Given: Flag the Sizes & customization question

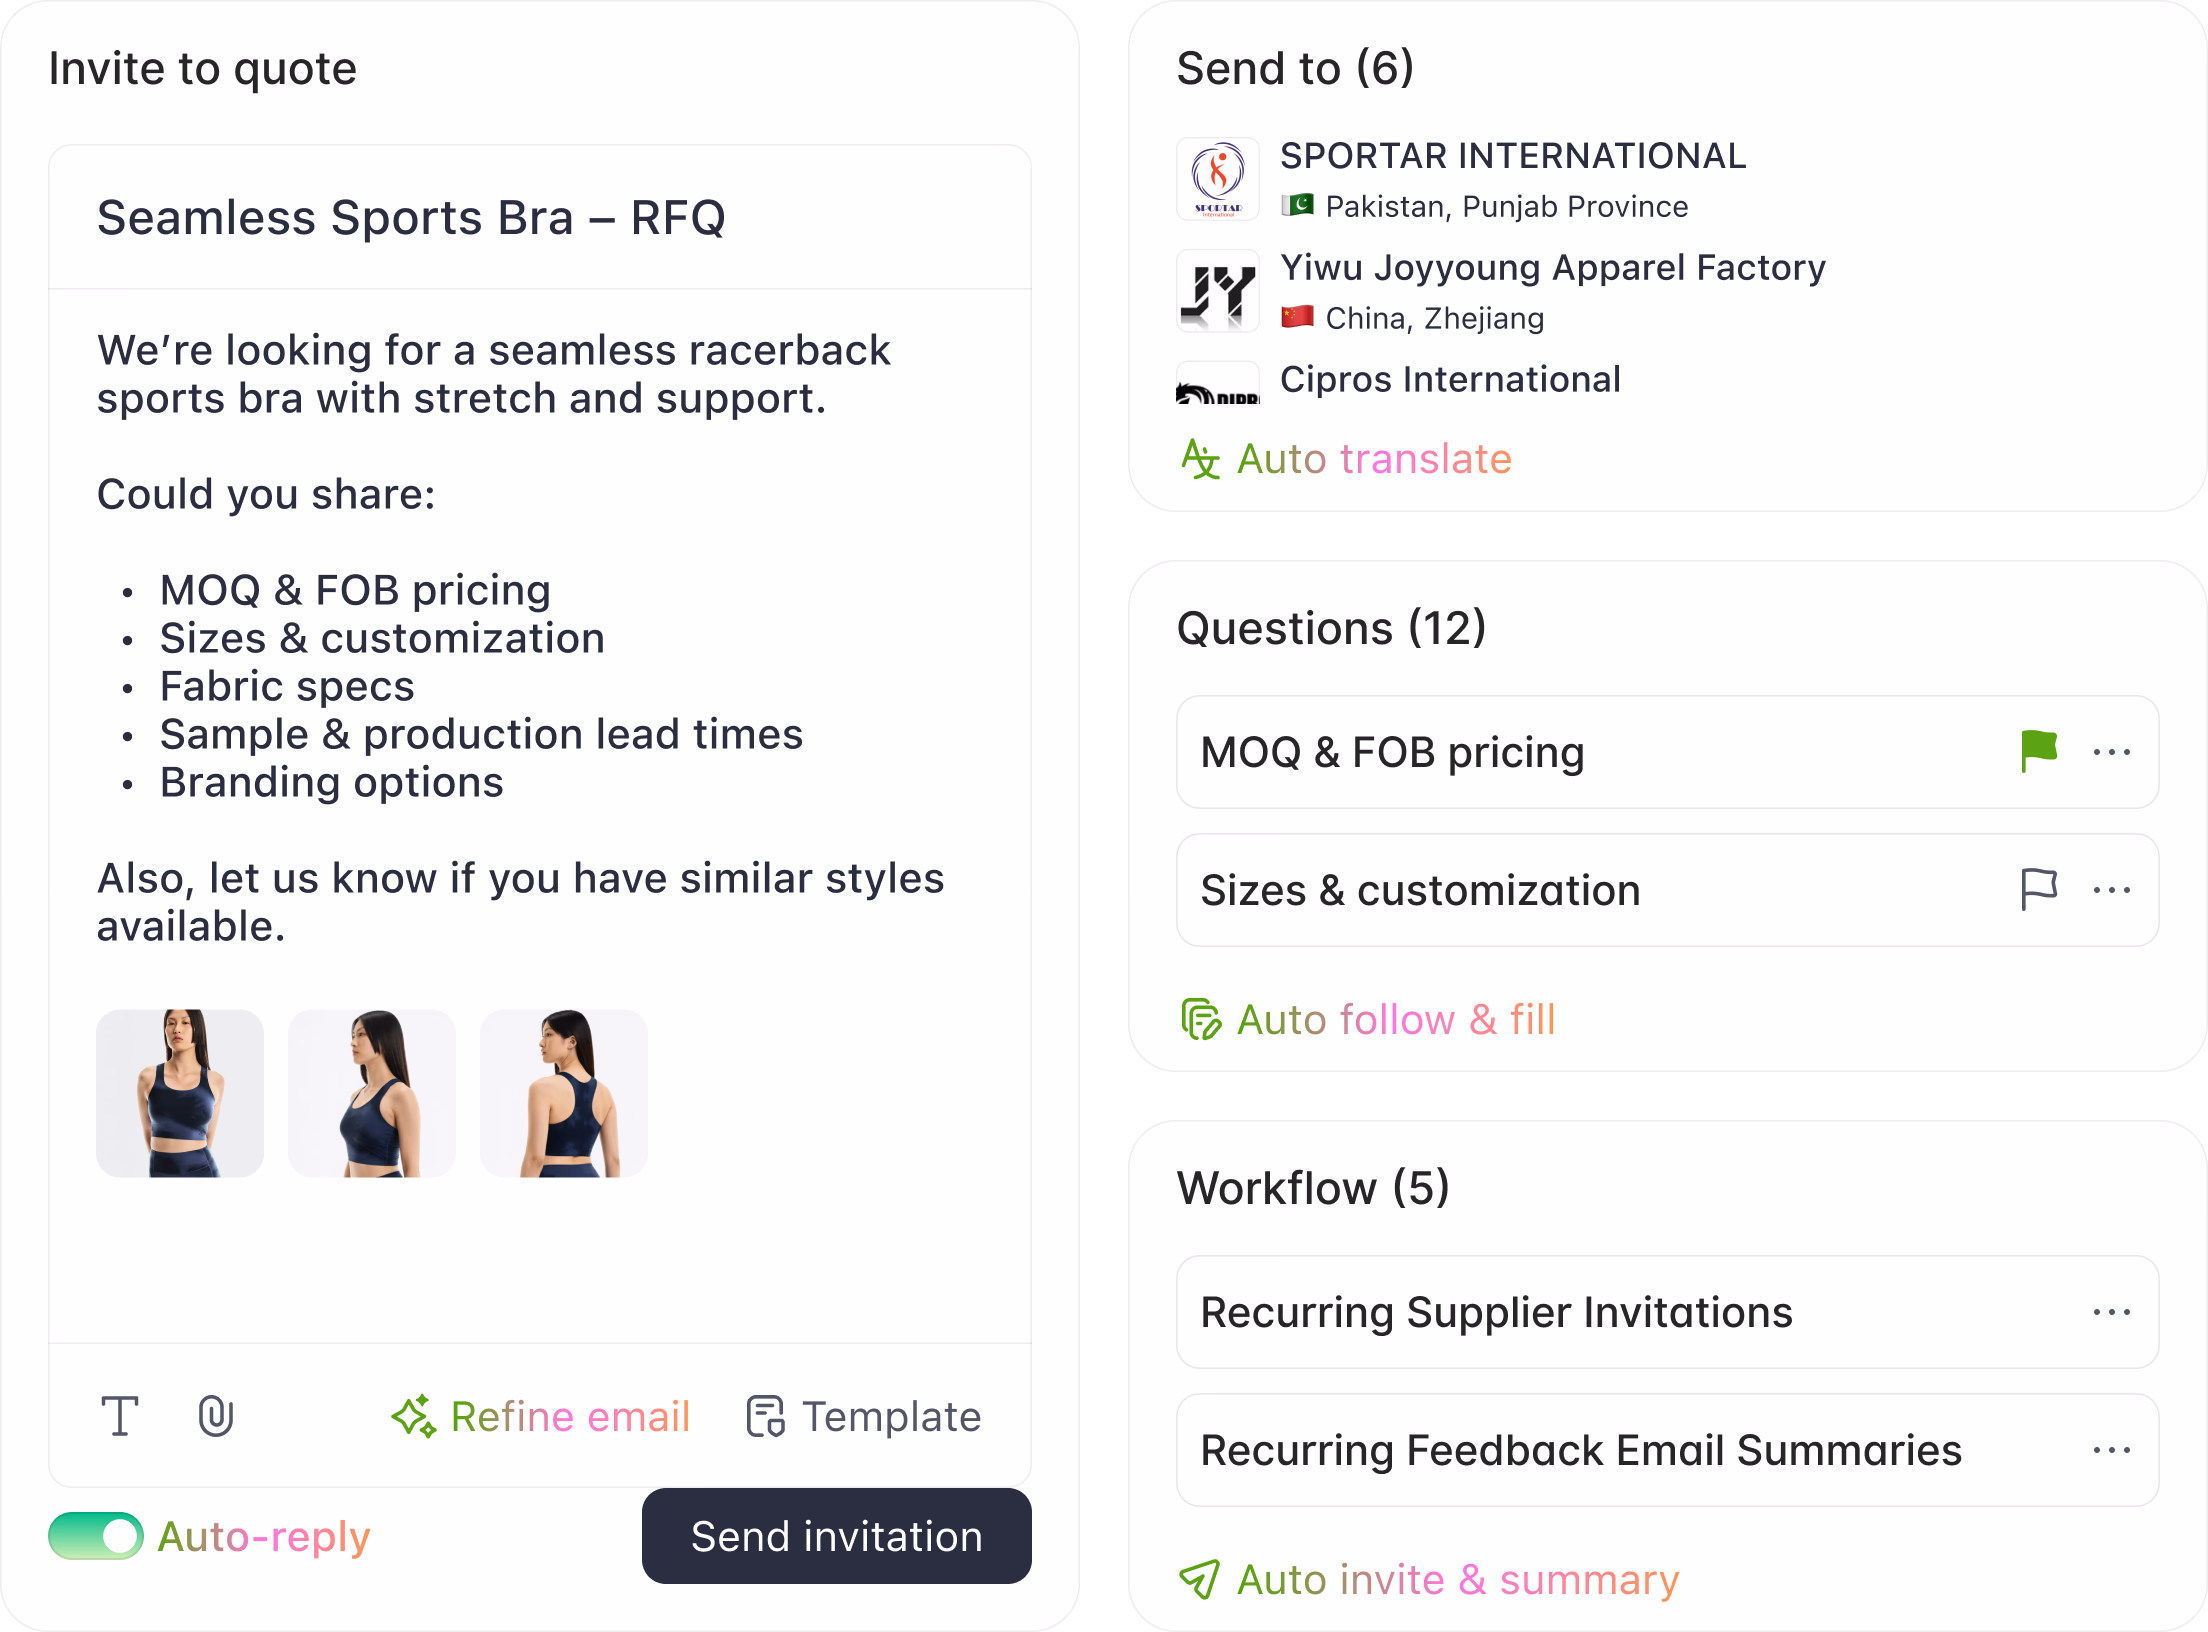Looking at the screenshot, I should pos(2038,889).
